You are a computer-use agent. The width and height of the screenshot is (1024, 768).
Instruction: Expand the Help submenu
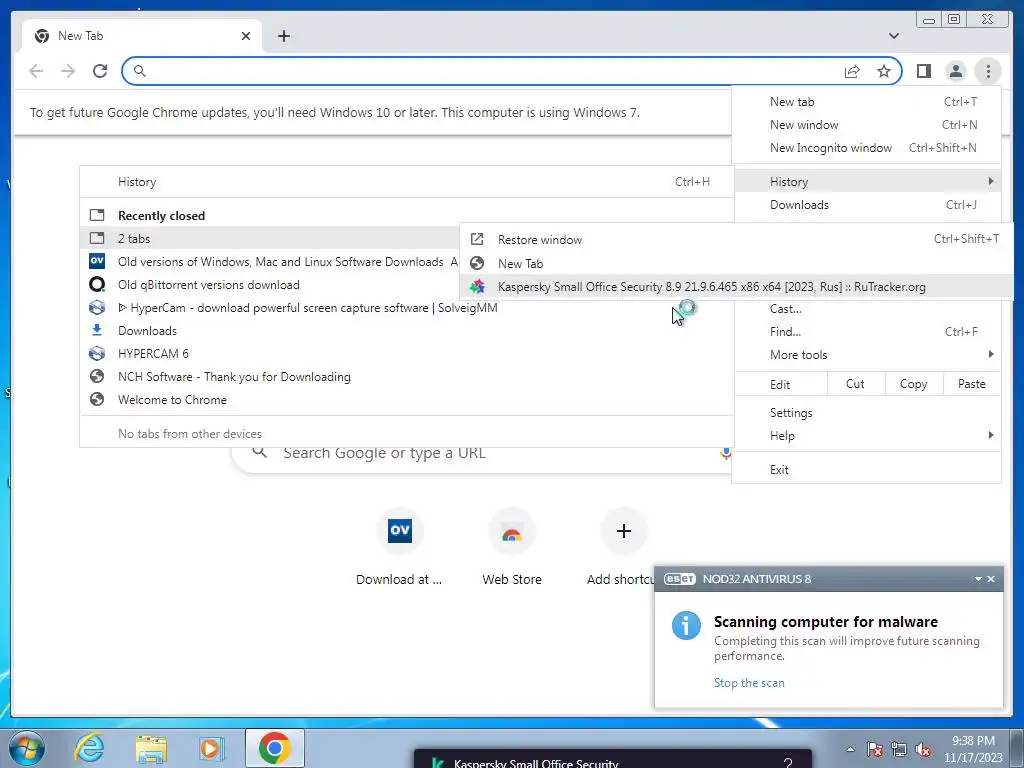[867, 436]
